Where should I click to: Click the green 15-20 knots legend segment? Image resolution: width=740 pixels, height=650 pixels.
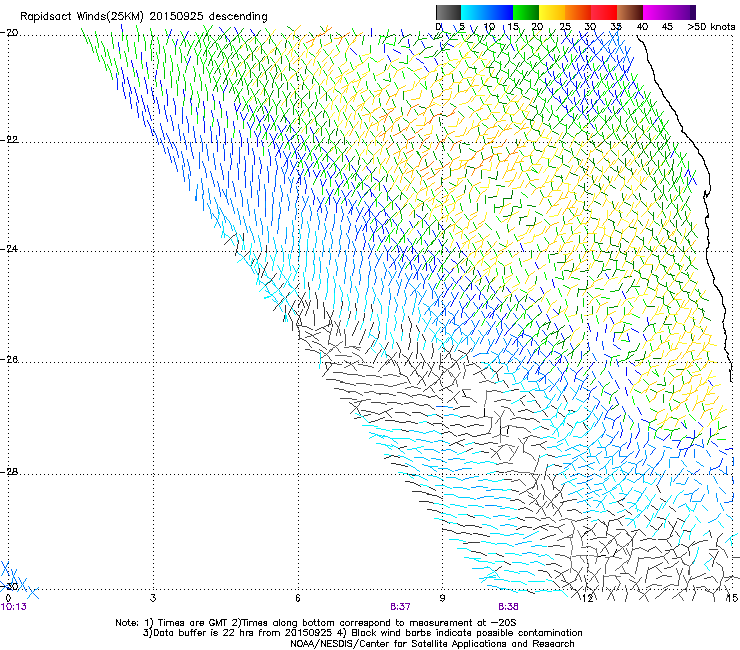(x=526, y=12)
